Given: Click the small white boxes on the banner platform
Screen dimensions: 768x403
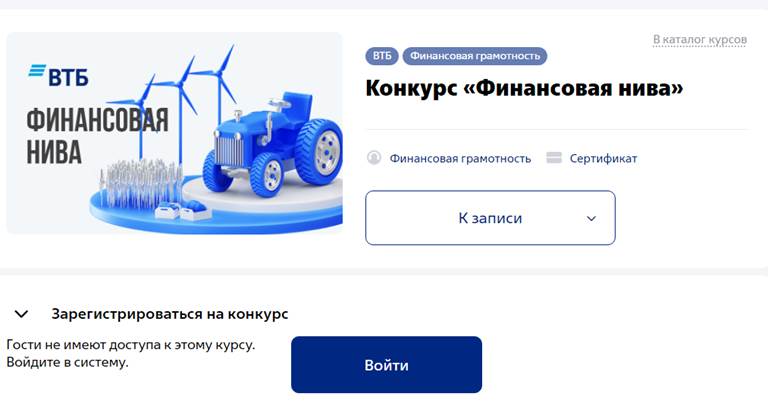Looking at the screenshot, I should pos(183,209).
